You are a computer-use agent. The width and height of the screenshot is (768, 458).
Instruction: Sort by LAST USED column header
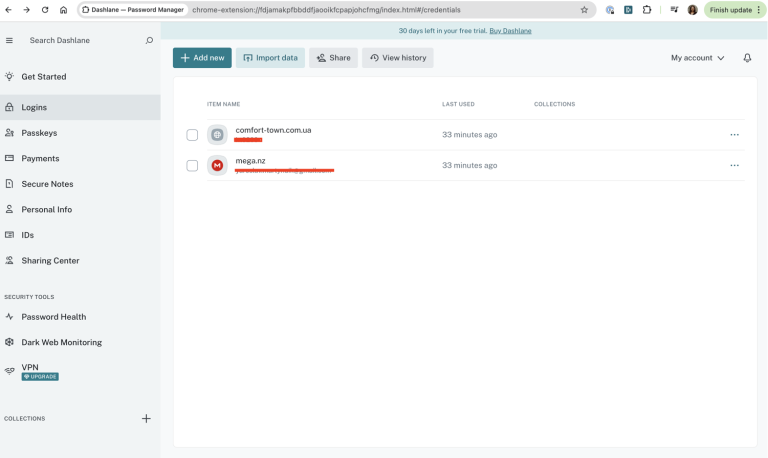point(458,104)
